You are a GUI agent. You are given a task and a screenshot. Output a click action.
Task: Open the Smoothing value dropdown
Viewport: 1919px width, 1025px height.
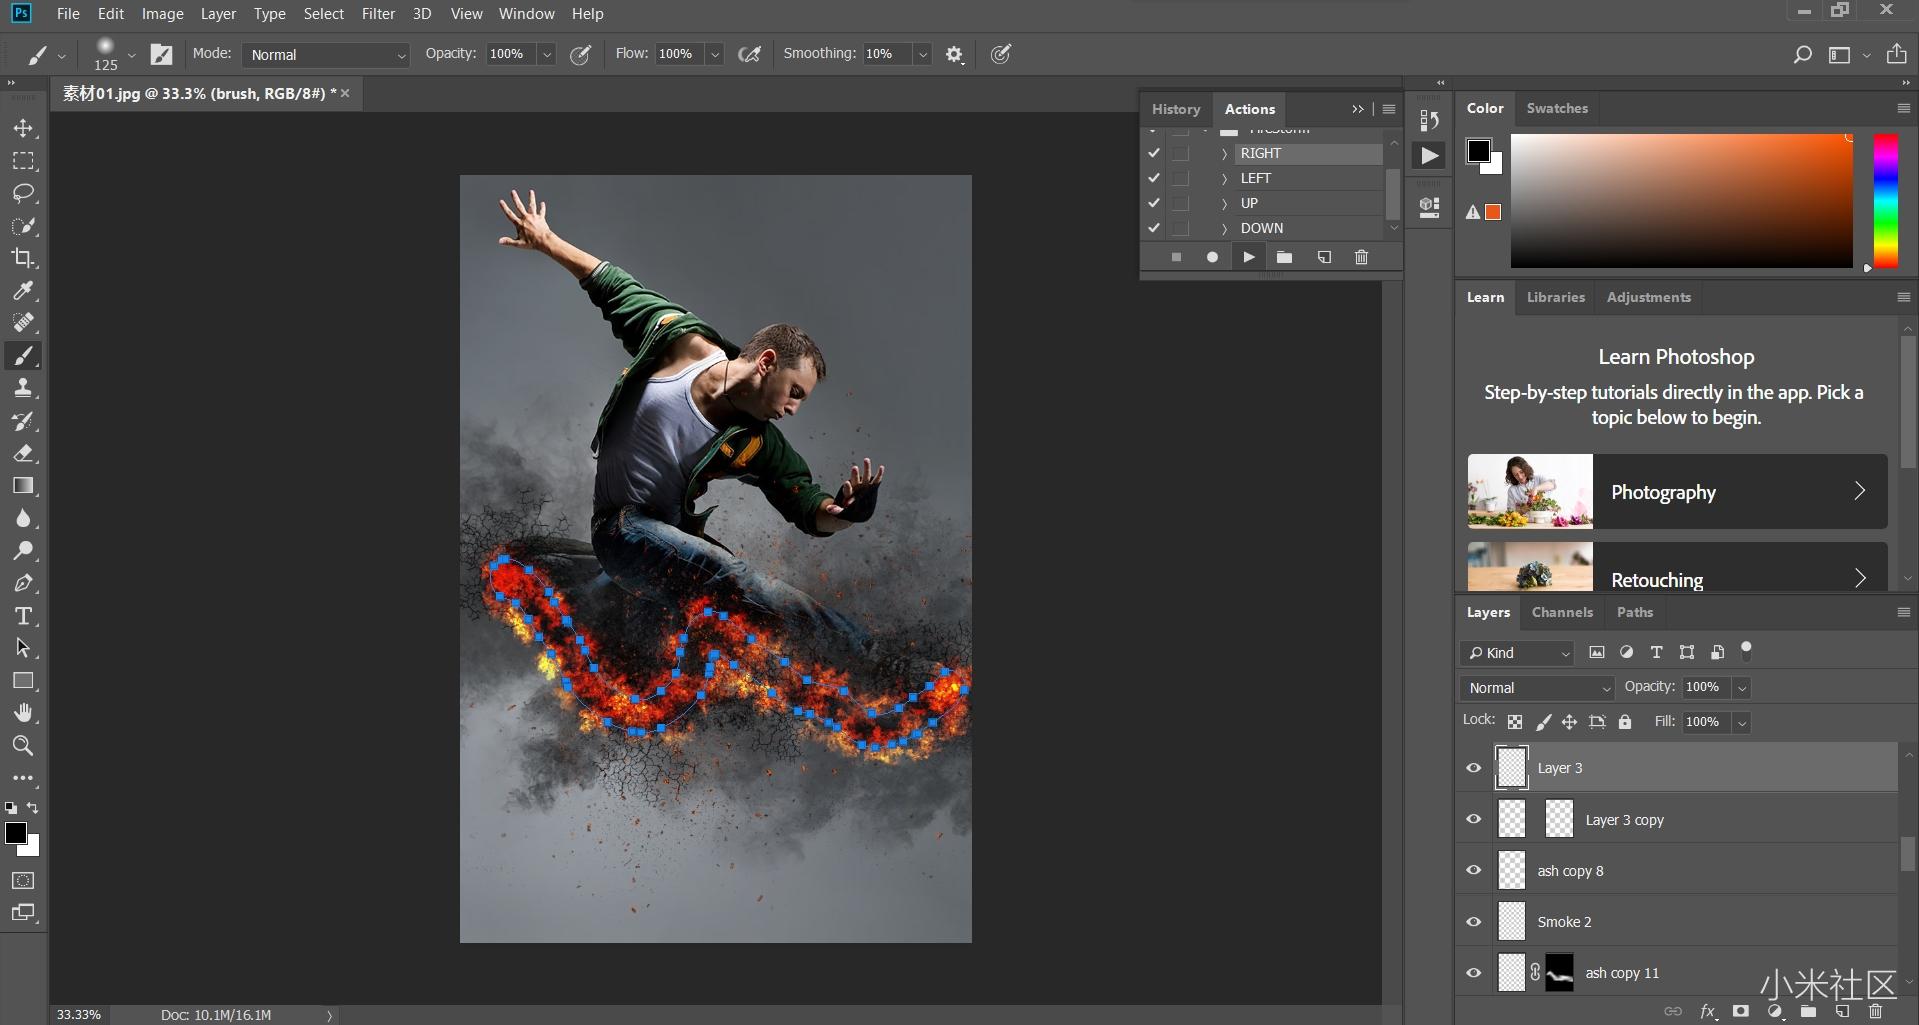(923, 55)
